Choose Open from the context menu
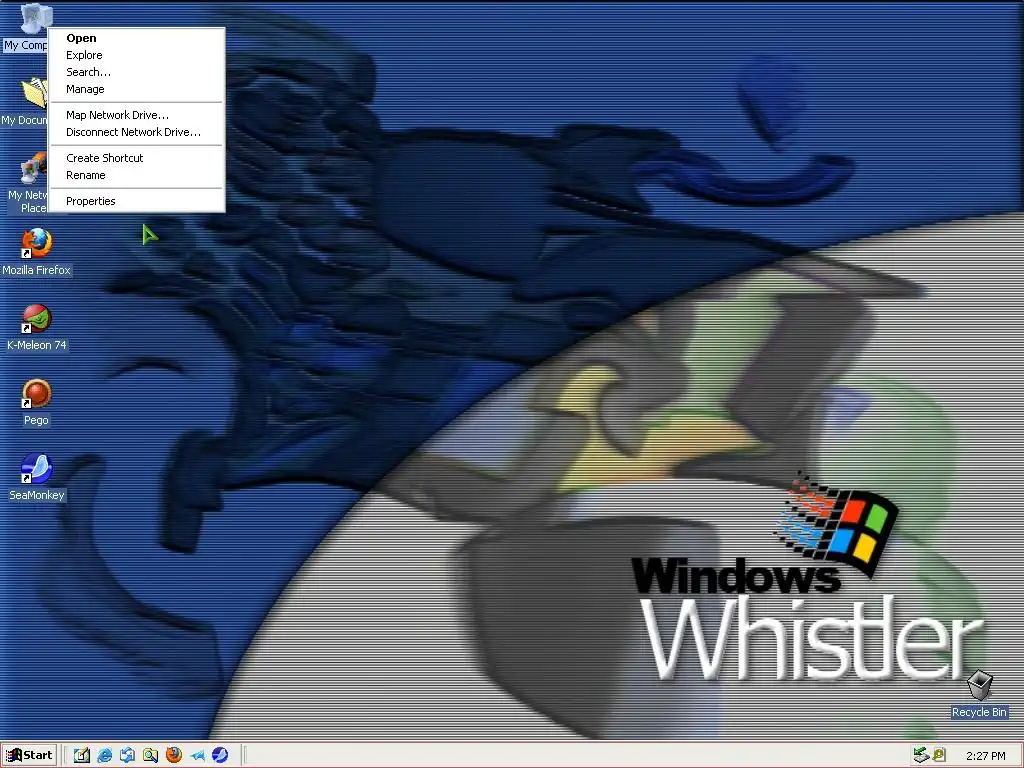This screenshot has width=1024, height=768. point(136,39)
